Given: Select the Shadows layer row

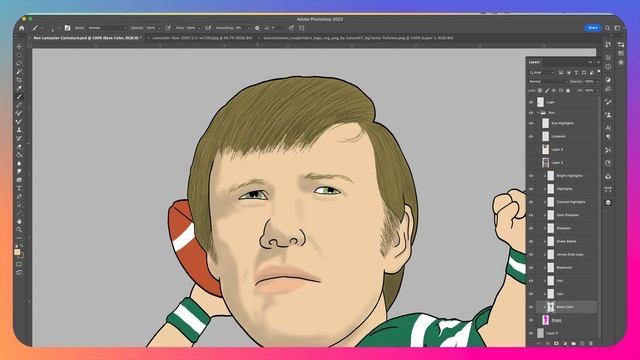Looking at the screenshot, I should [566, 228].
